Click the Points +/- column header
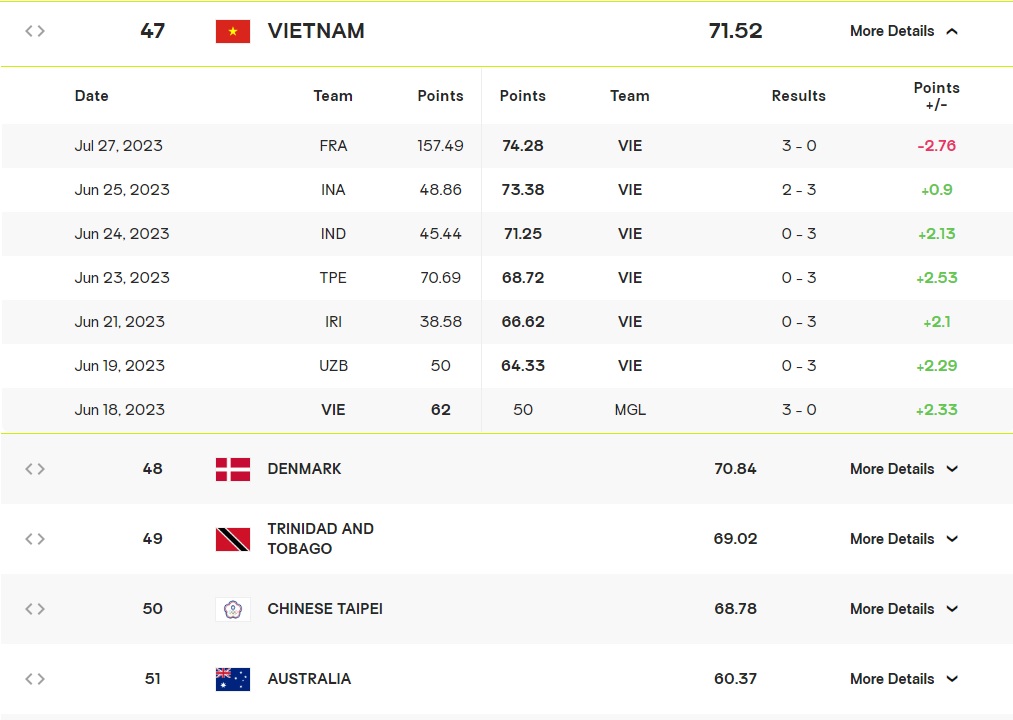The height and width of the screenshot is (720, 1013). pyautogui.click(x=936, y=96)
